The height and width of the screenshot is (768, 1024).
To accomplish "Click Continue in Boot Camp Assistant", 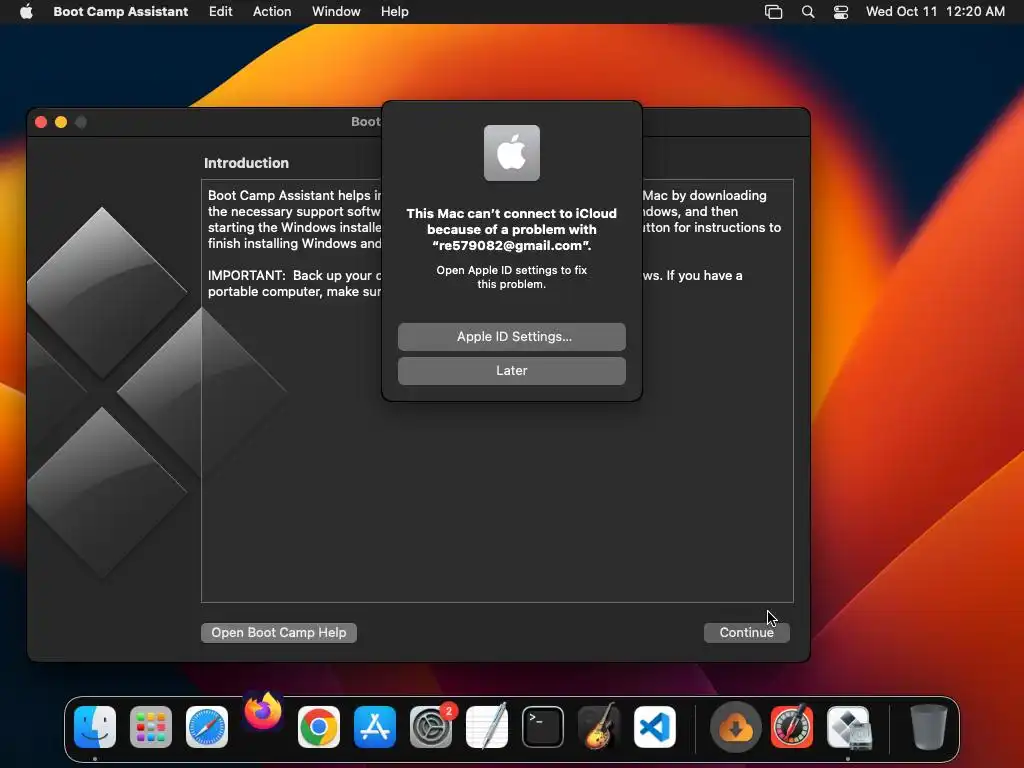I will tap(746, 632).
